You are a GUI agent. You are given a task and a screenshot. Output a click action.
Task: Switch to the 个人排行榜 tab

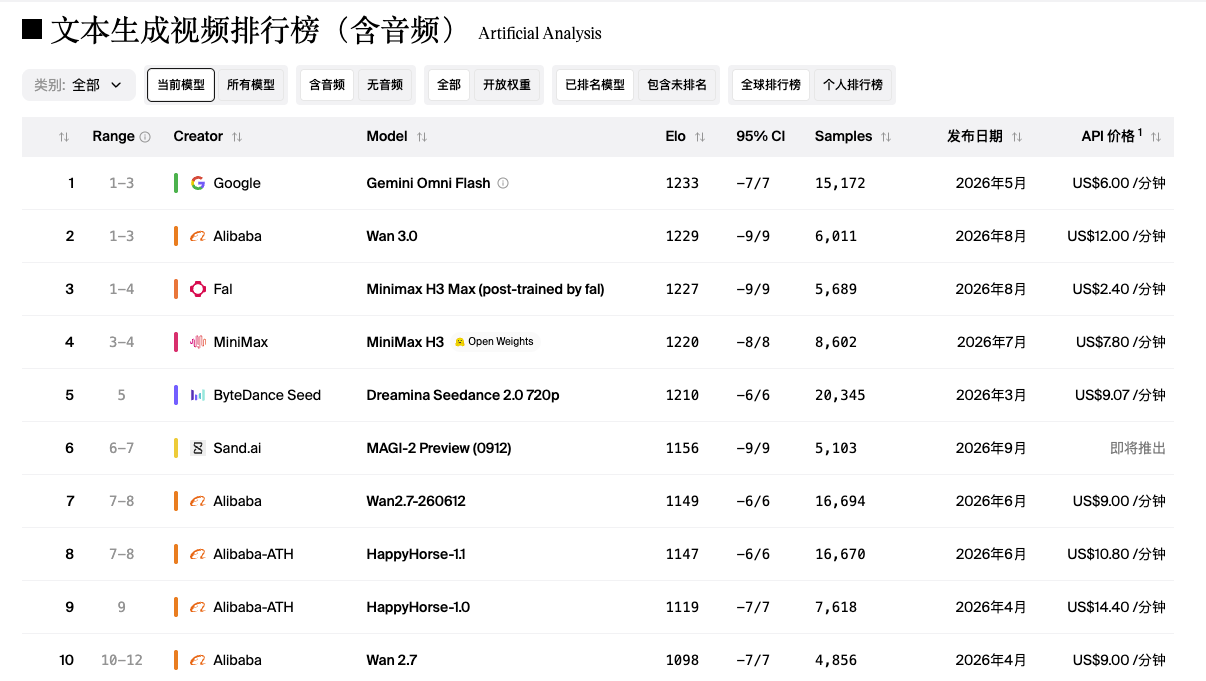coord(853,85)
